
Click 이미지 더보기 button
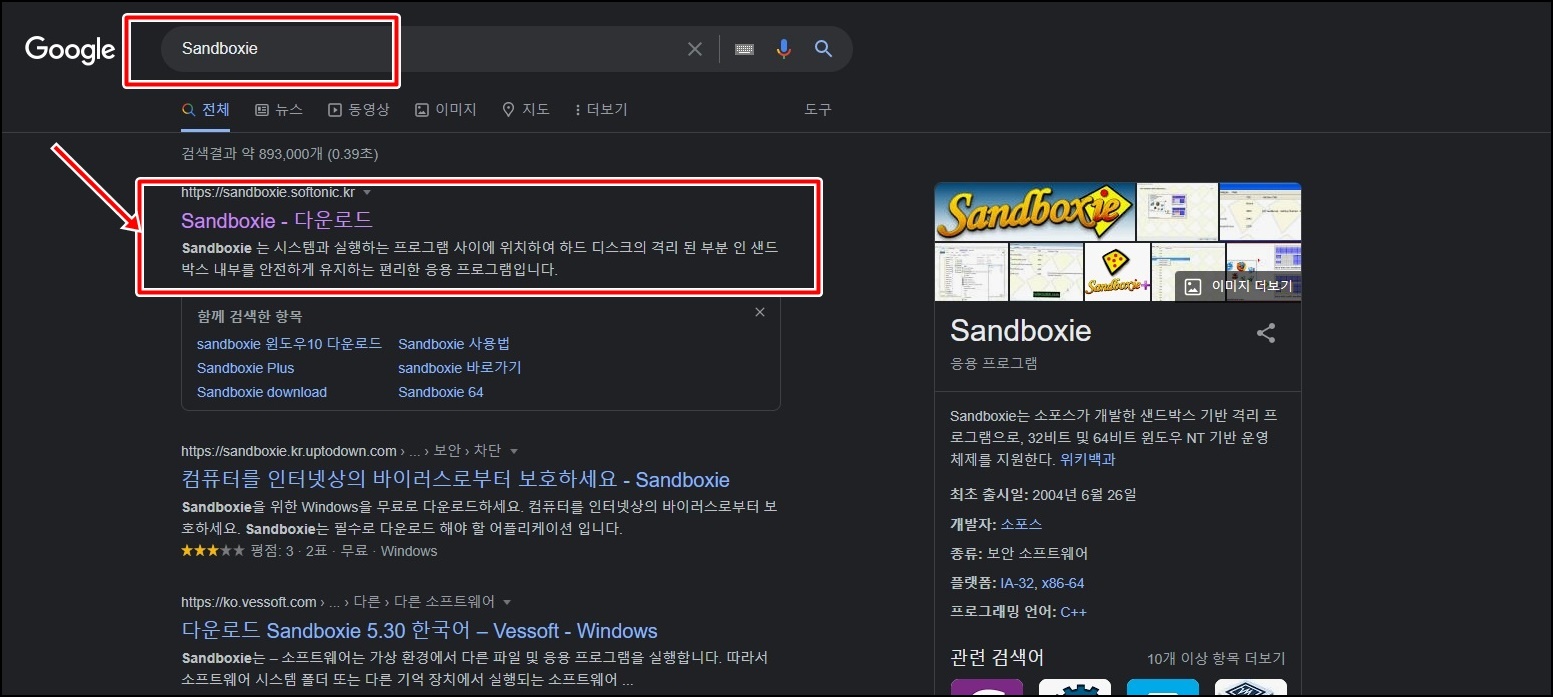click(1238, 286)
